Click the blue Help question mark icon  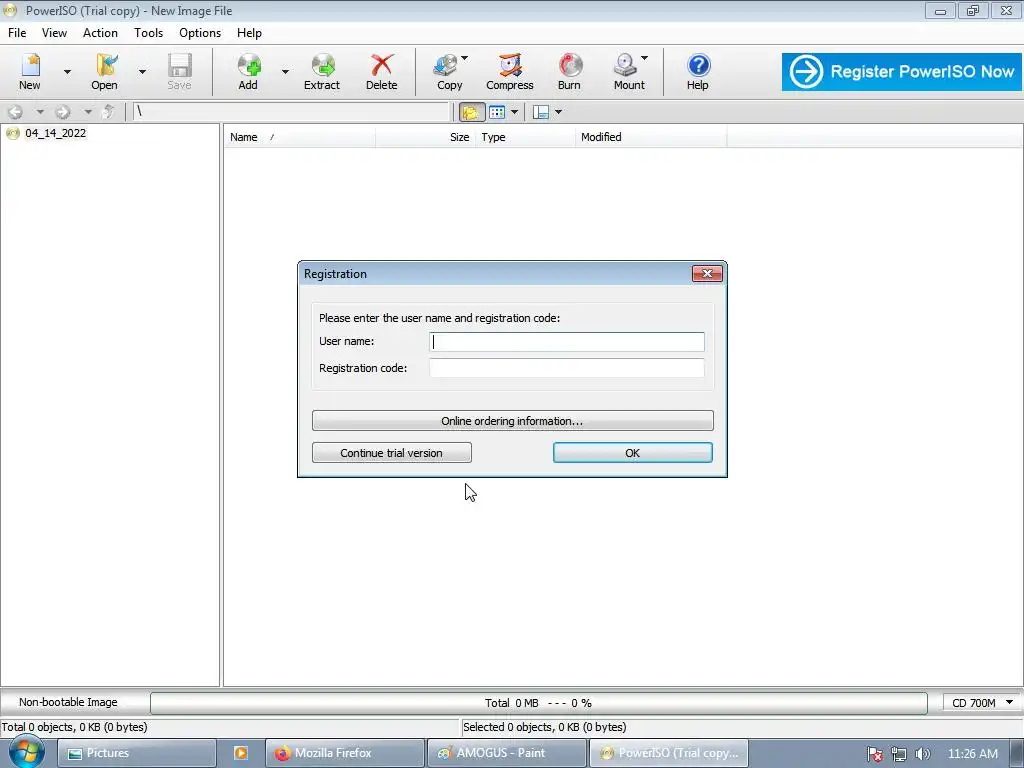tap(697, 72)
